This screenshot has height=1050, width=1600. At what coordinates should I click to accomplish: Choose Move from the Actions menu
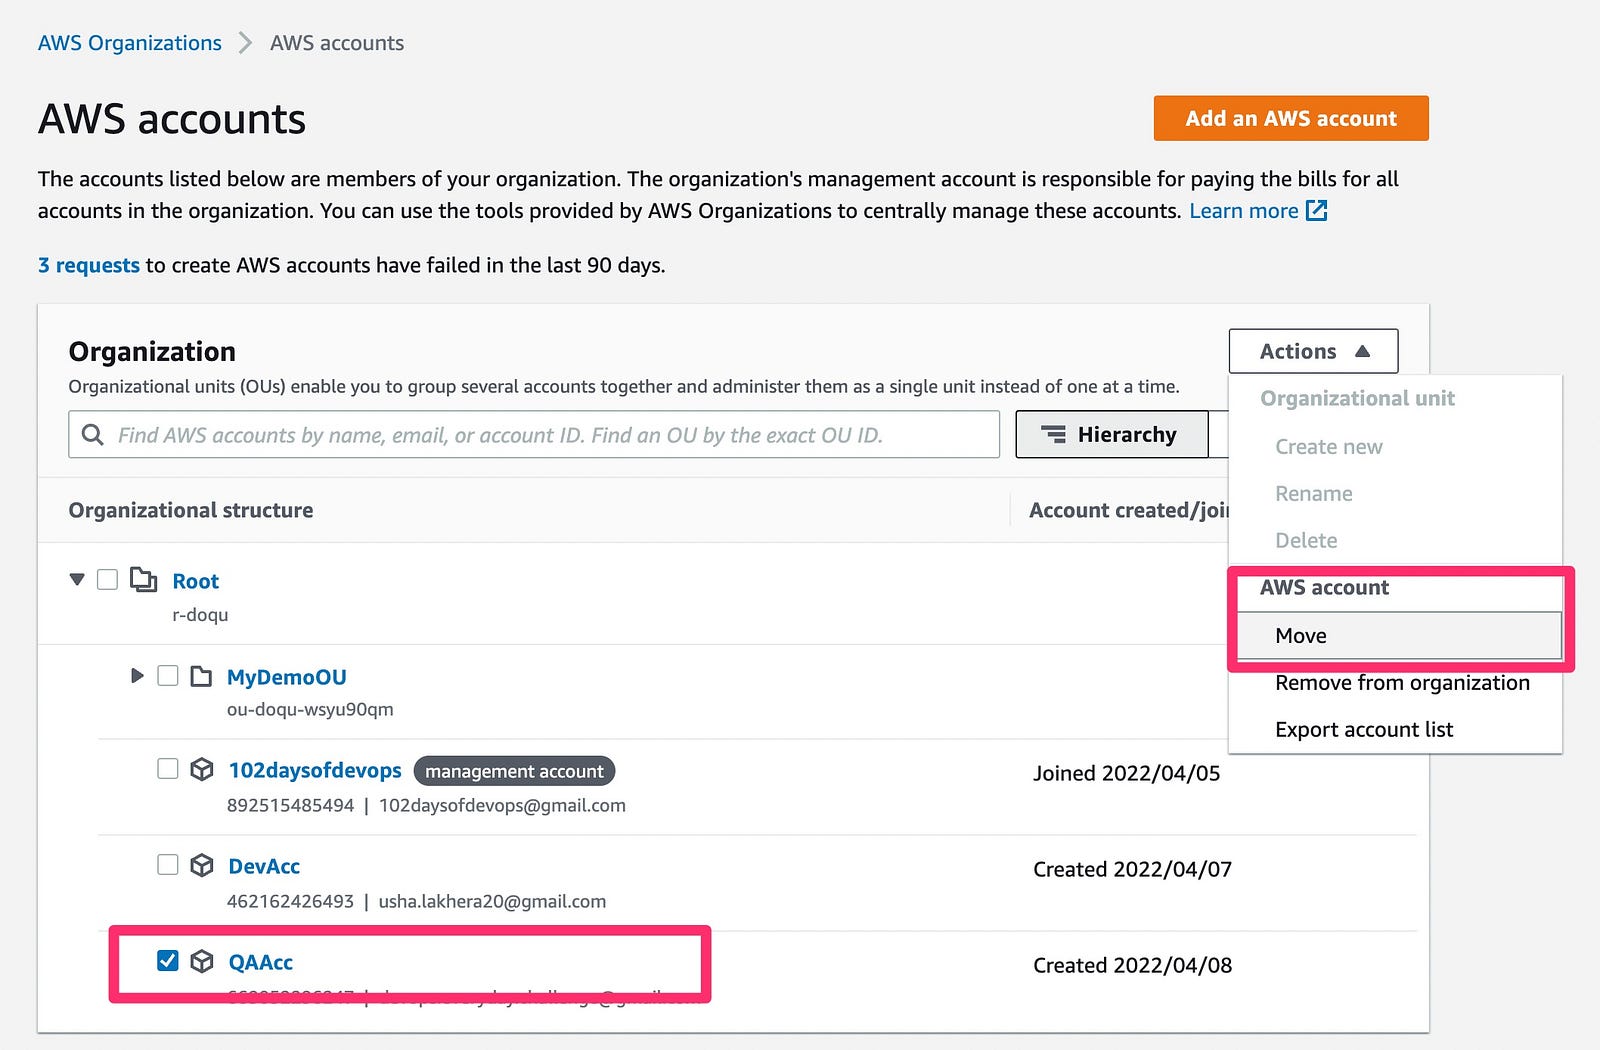pos(1301,636)
